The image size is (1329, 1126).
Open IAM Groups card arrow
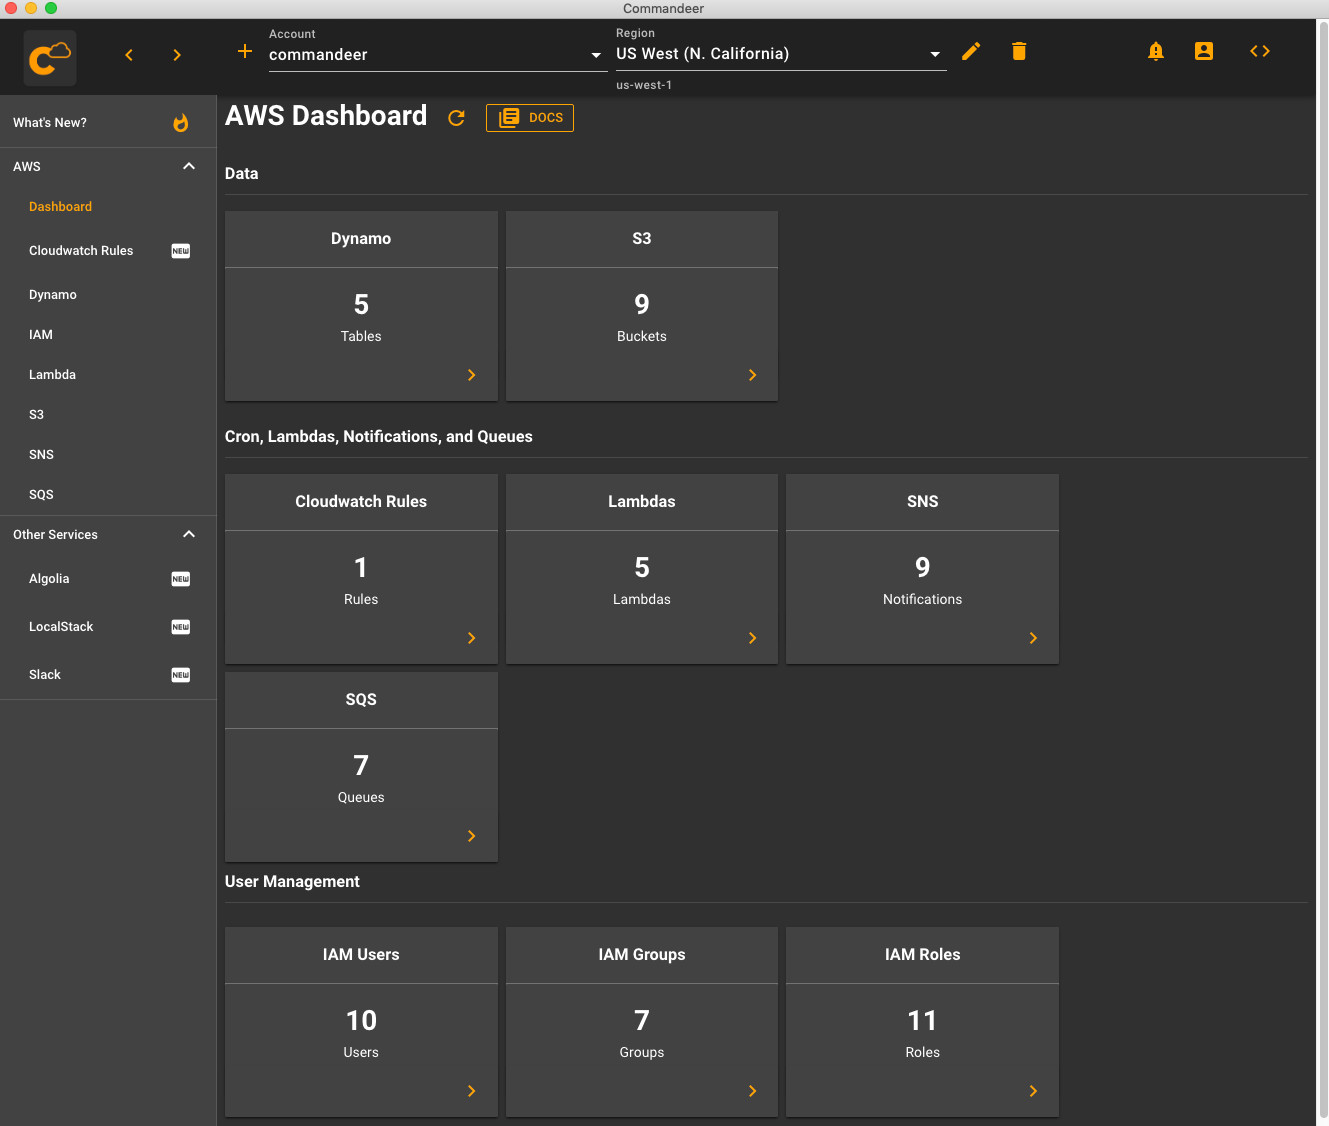click(x=753, y=1091)
